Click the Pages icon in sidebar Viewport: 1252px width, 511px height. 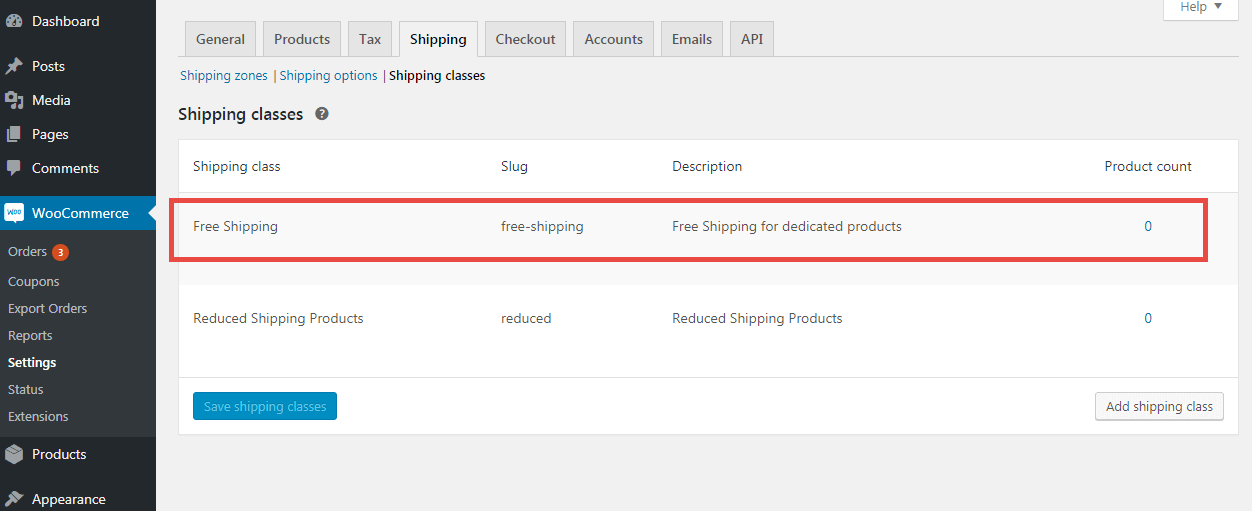[x=14, y=134]
